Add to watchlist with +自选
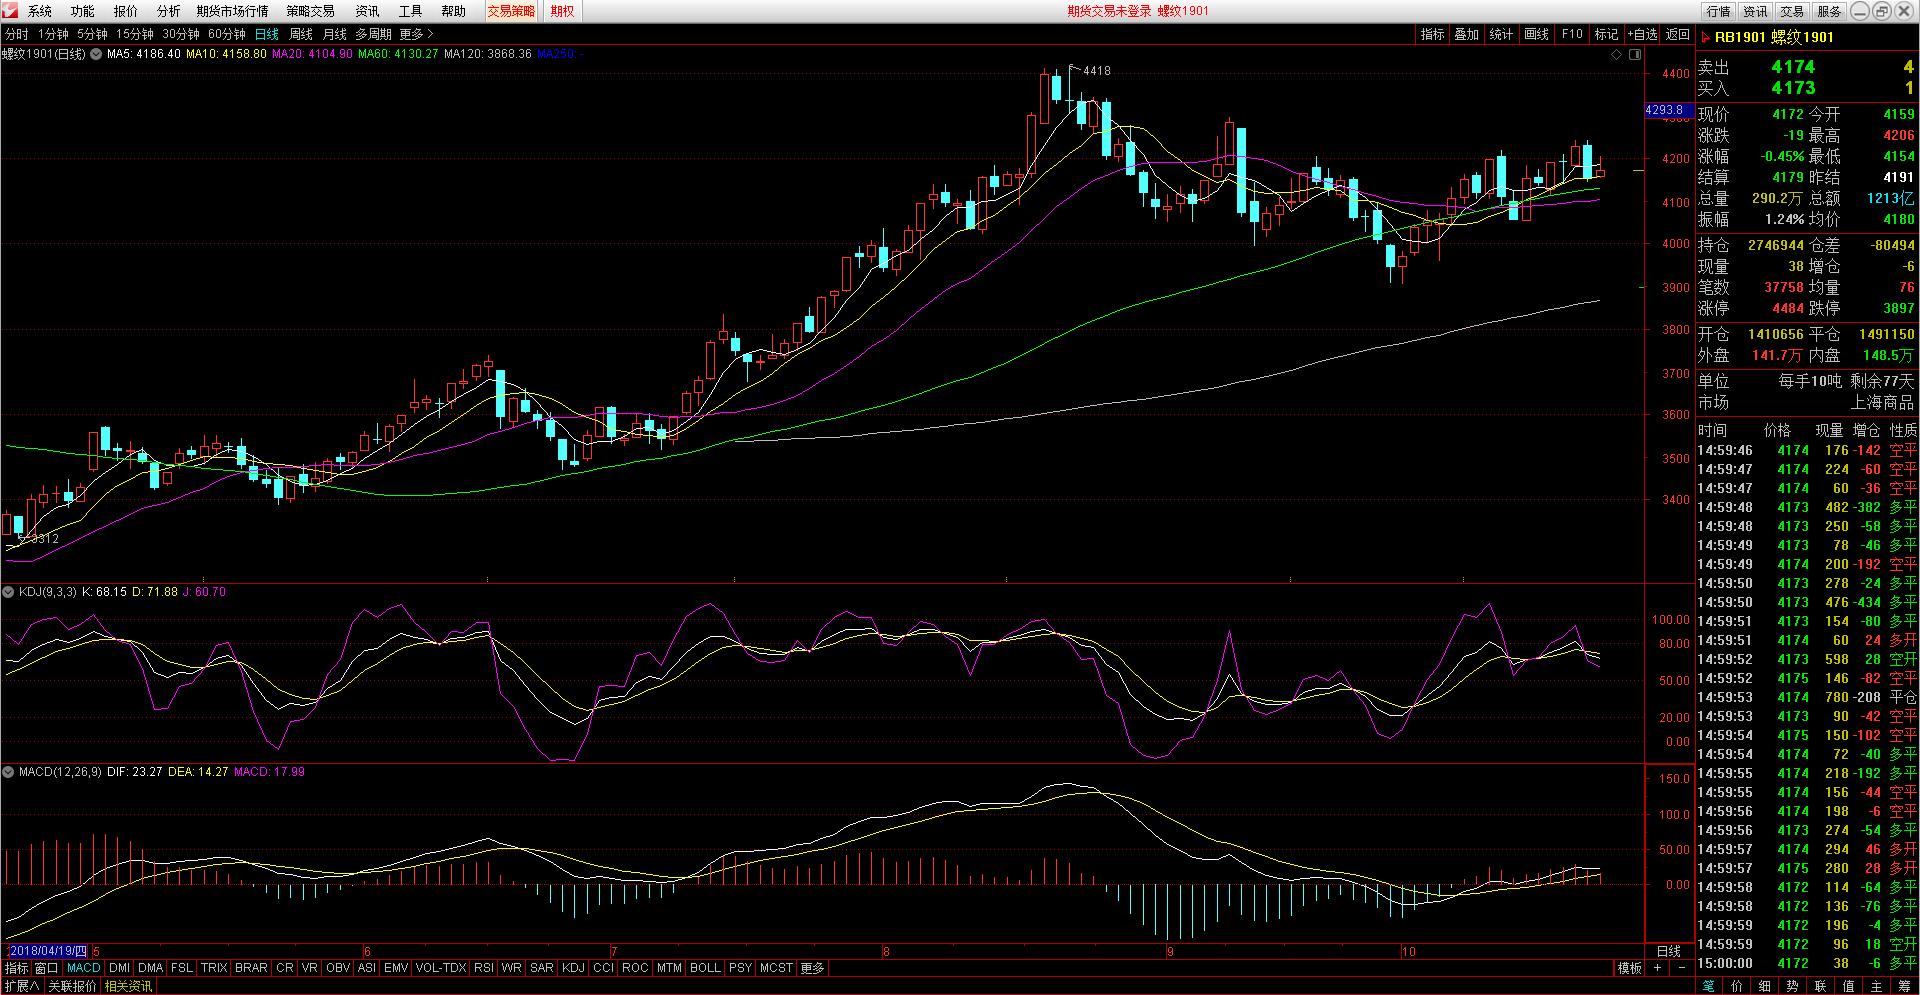Image resolution: width=1920 pixels, height=995 pixels. [1642, 34]
